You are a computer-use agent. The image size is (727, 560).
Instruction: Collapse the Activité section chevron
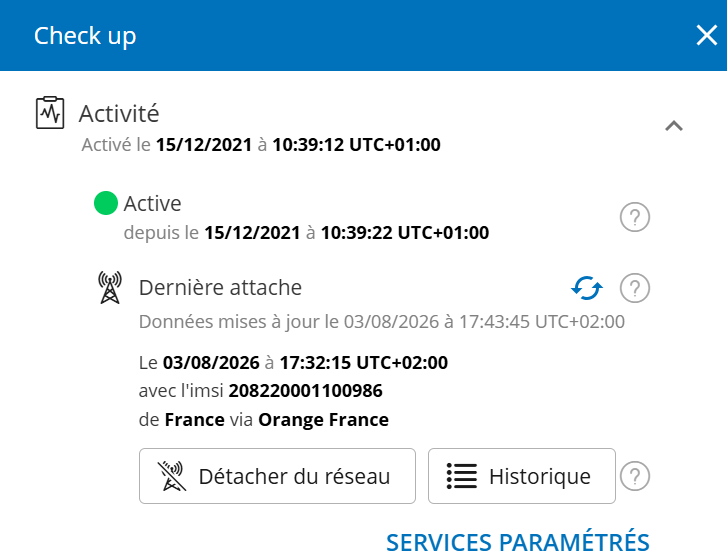[x=674, y=126]
